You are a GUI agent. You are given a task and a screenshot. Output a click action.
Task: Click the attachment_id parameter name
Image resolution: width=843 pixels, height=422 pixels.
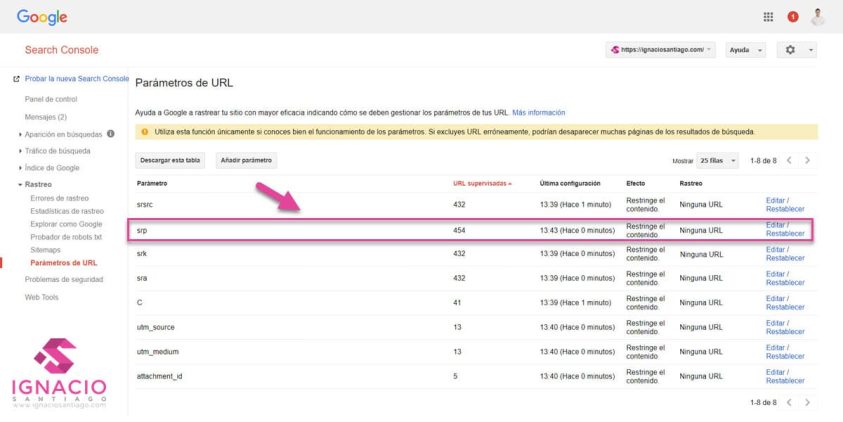(x=159, y=376)
